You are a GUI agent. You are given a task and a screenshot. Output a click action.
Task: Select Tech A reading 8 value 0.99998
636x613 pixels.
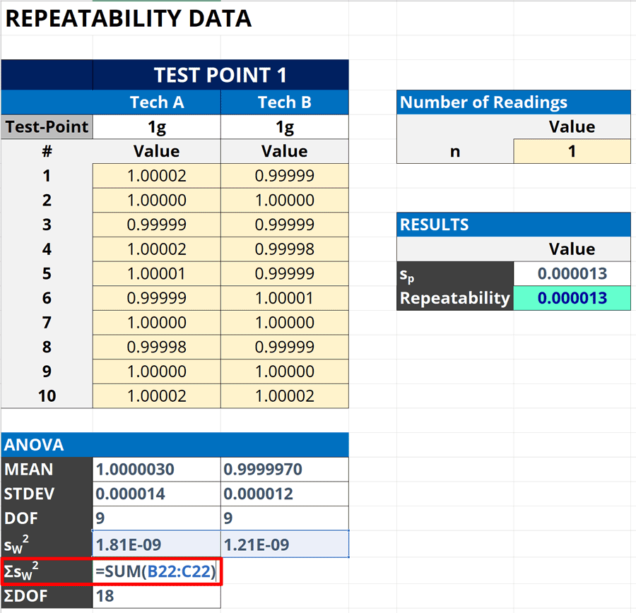(x=157, y=347)
